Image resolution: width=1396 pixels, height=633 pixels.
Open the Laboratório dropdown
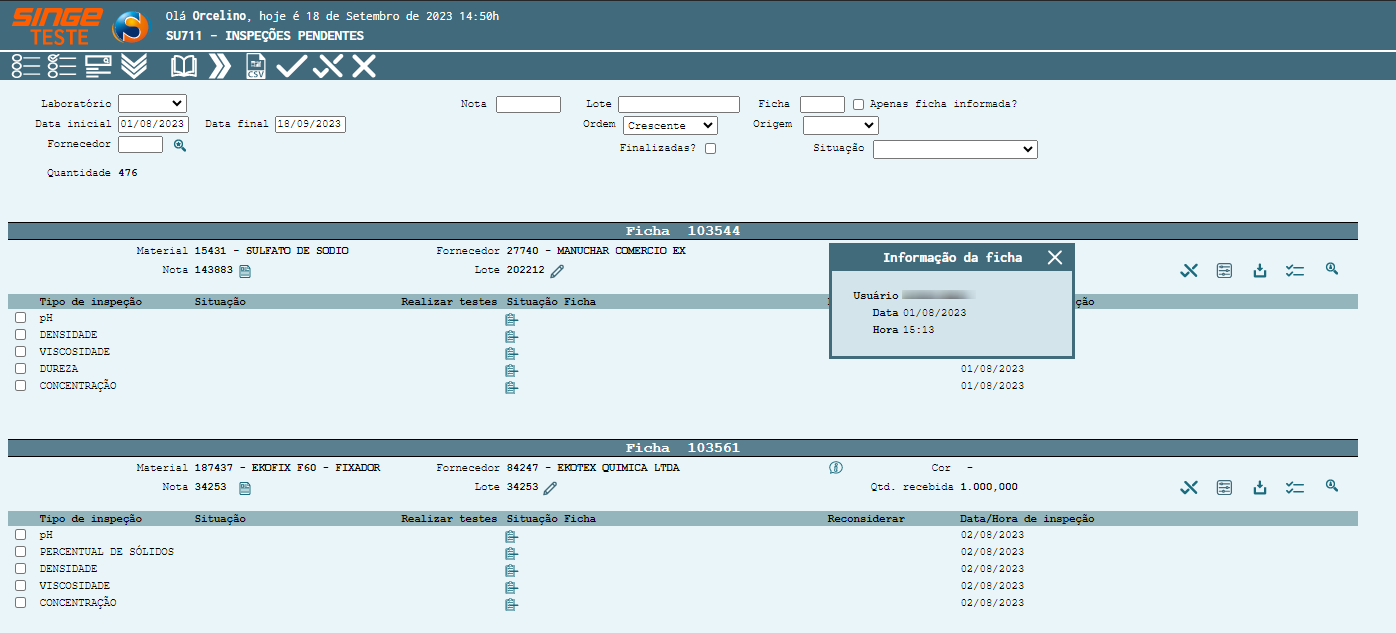point(152,103)
